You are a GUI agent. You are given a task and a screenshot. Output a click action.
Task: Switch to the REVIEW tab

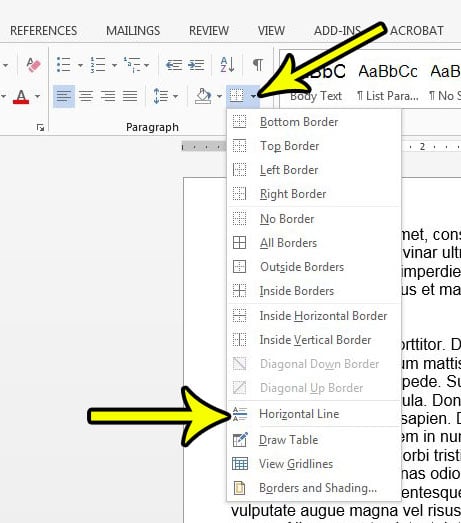click(x=209, y=31)
